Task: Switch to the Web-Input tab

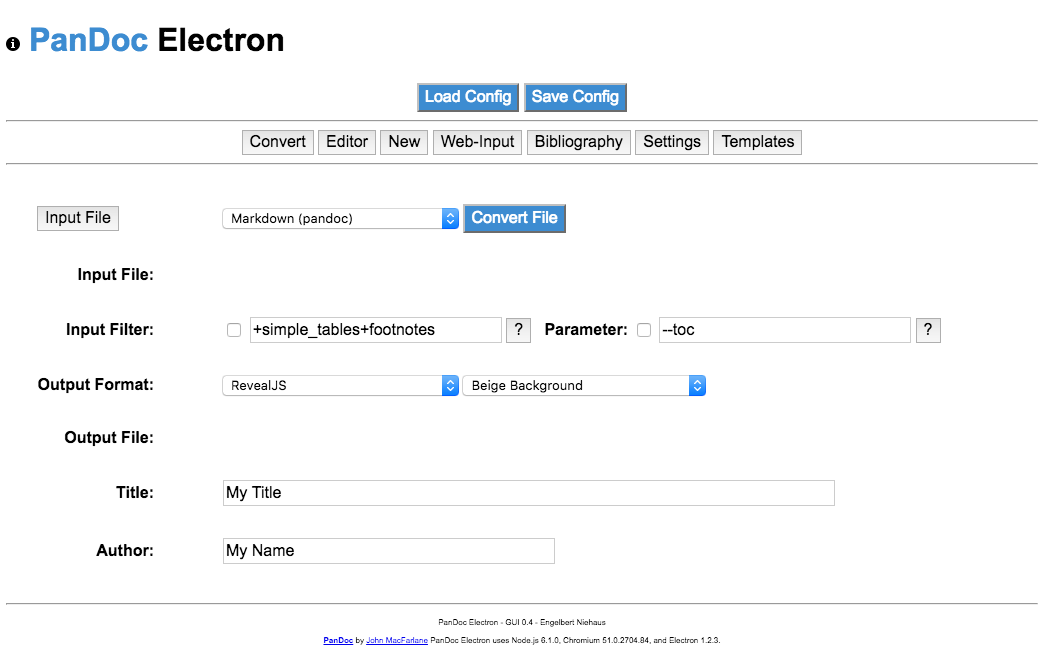Action: click(x=477, y=141)
